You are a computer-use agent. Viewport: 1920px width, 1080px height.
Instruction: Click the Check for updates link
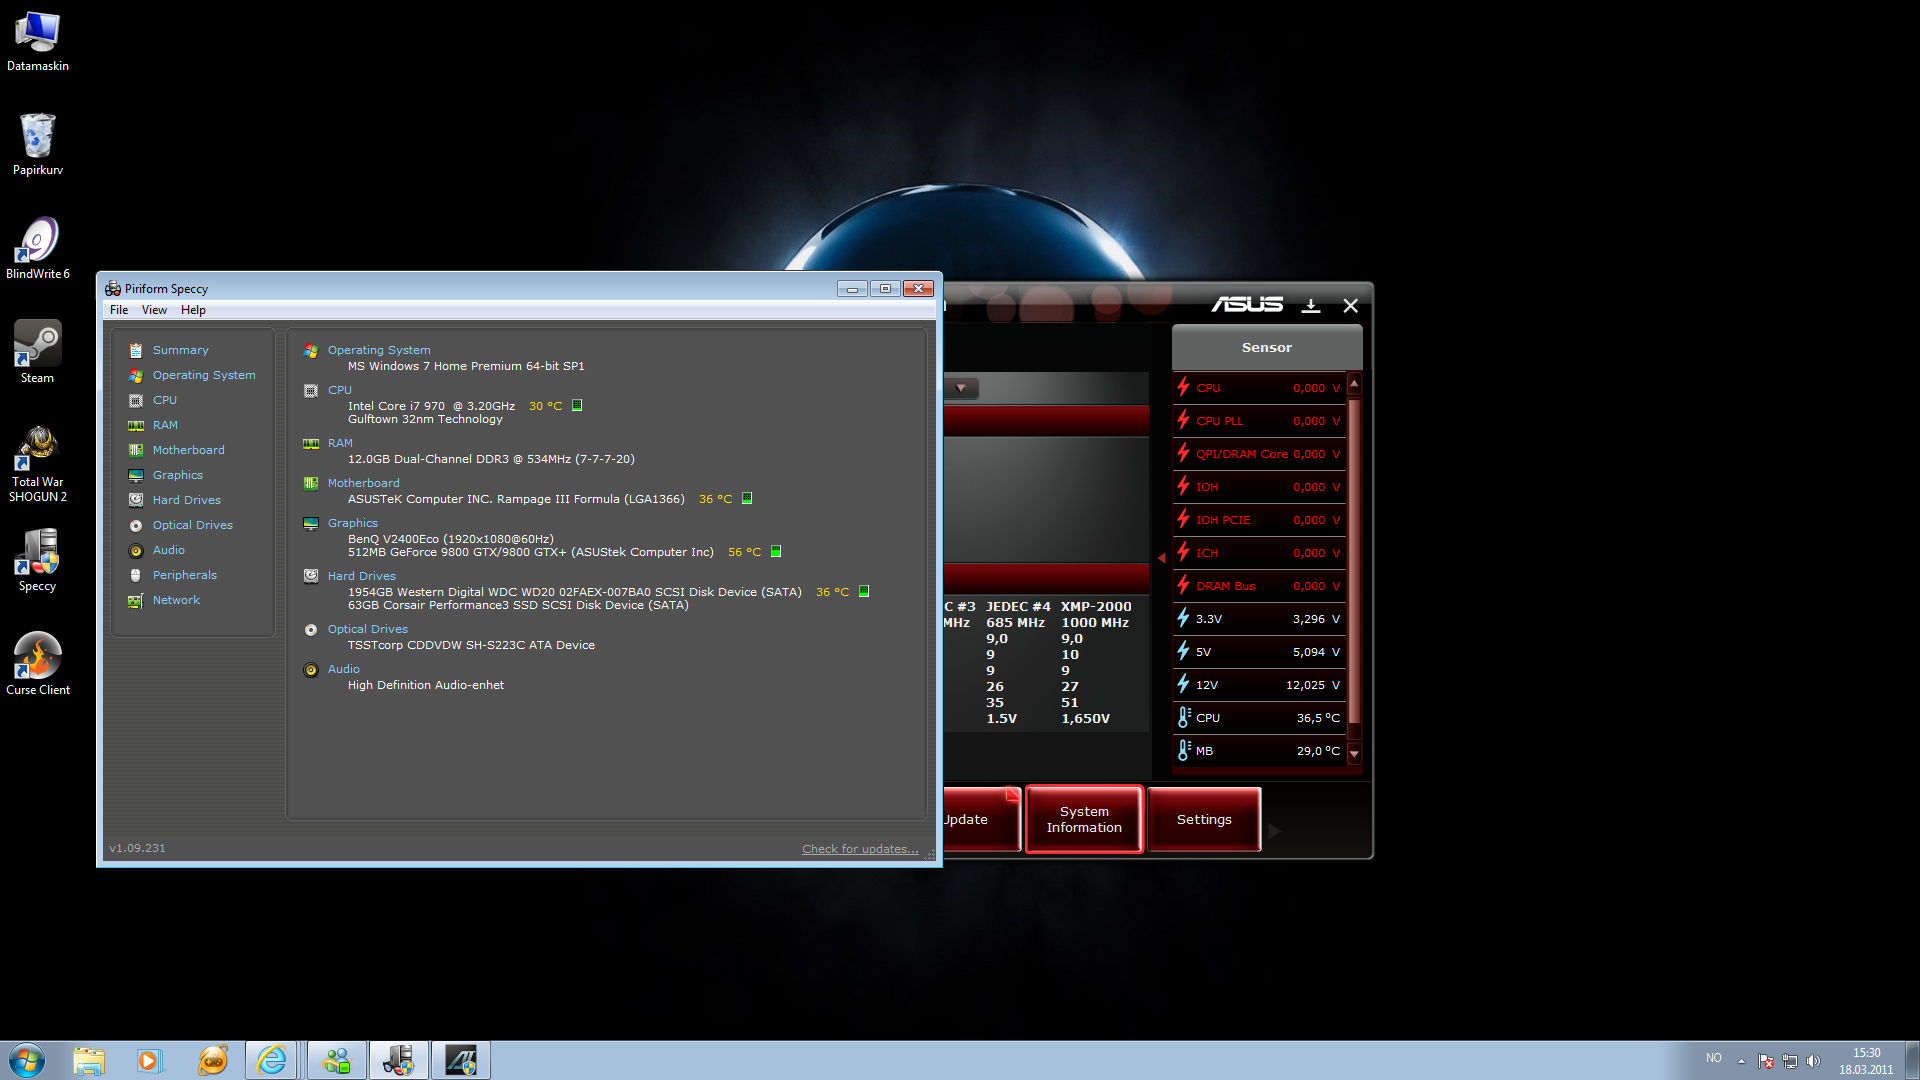click(x=860, y=849)
